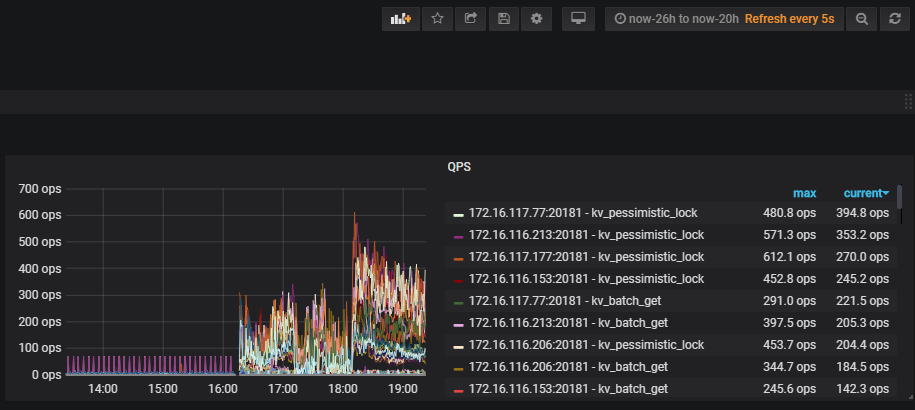
Task: Sort legend by current column
Action: click(865, 193)
